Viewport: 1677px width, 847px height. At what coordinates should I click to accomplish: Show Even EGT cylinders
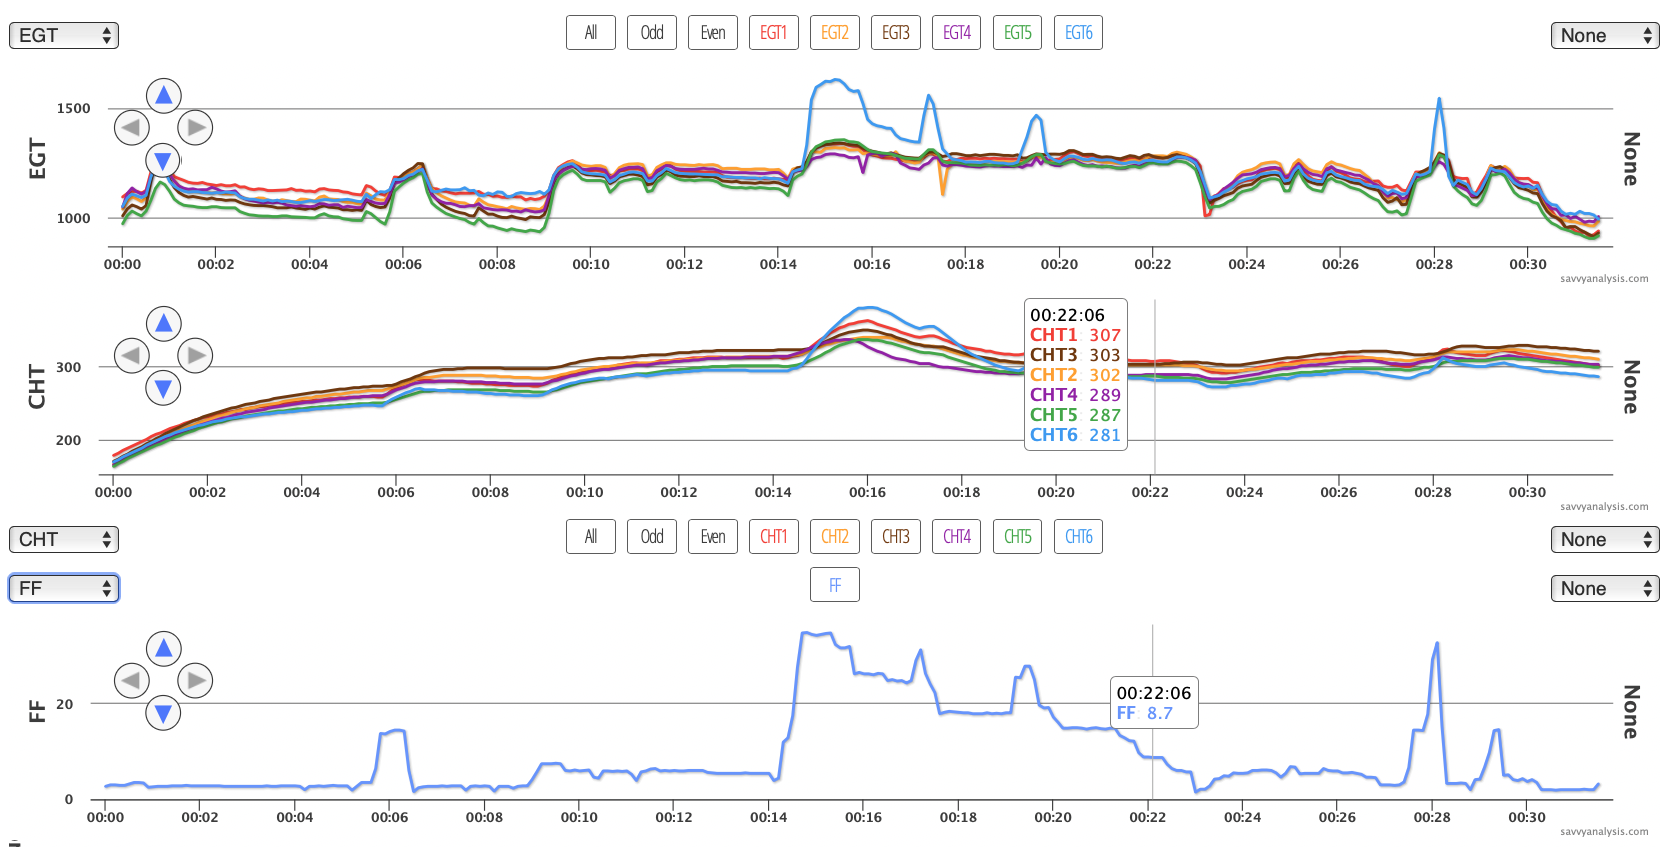coord(712,33)
